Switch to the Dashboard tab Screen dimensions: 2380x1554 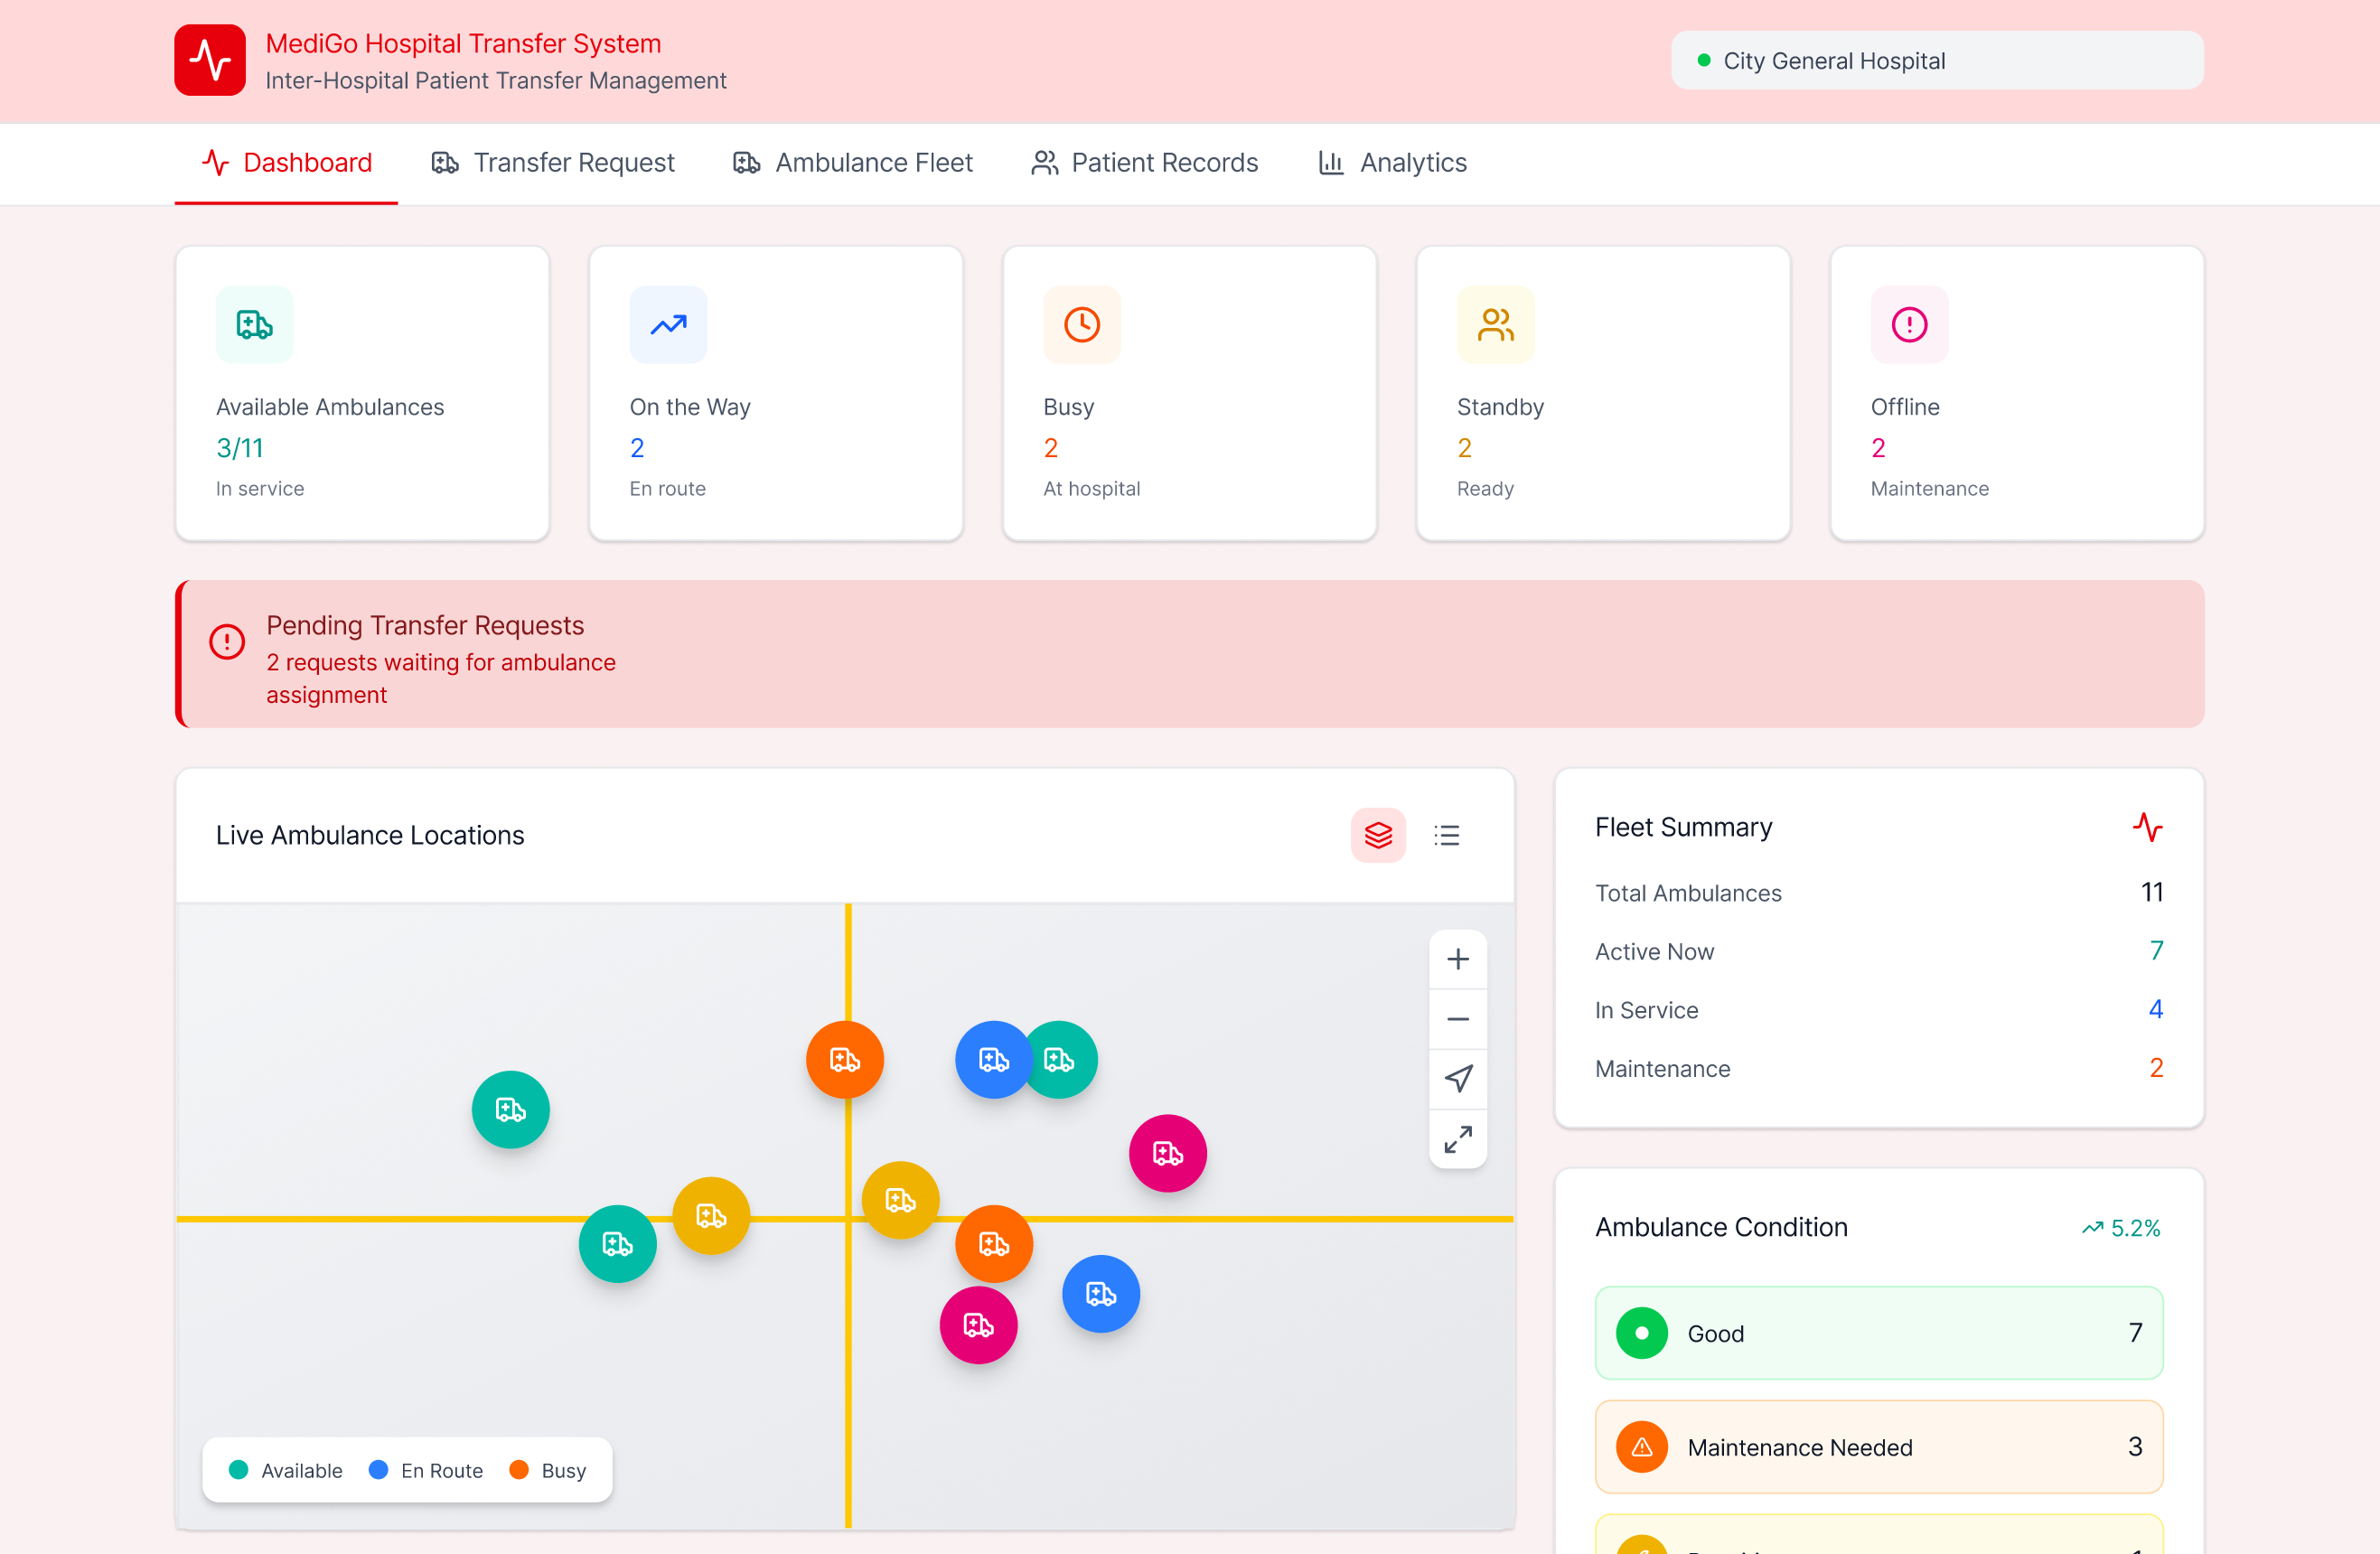coord(286,163)
